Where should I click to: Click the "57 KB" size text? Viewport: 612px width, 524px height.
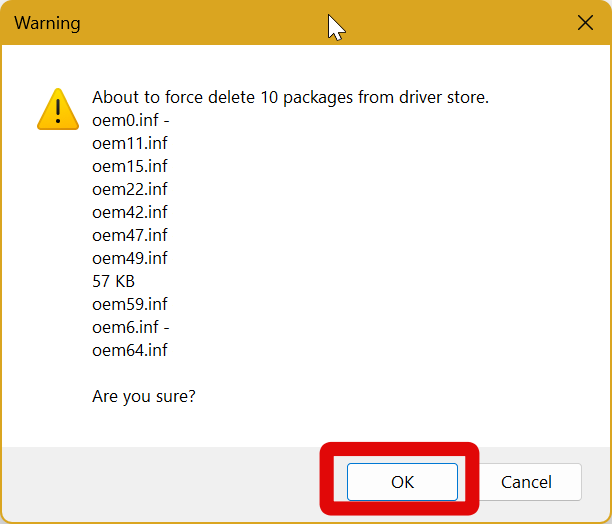[113, 281]
